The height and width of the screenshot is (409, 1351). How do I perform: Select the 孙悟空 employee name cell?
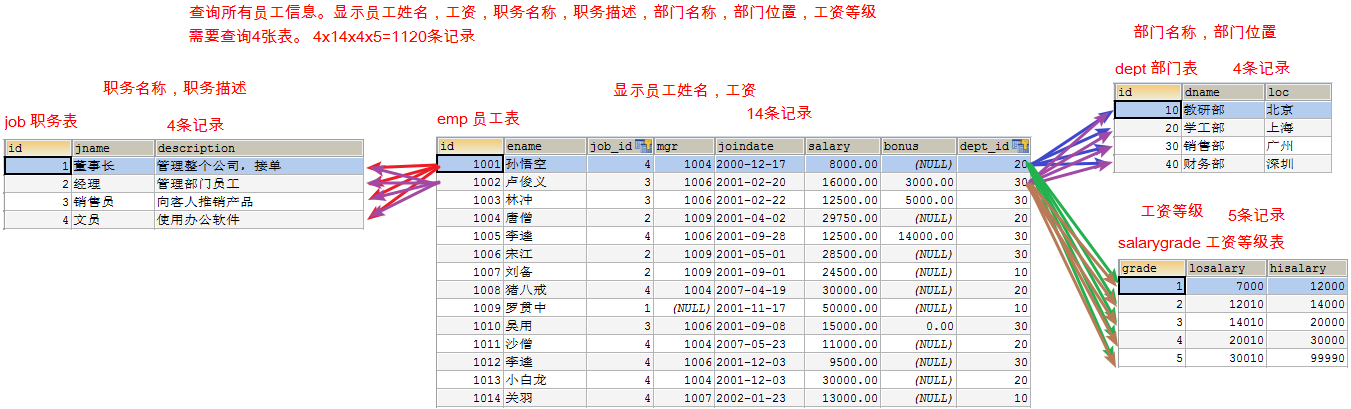point(544,164)
